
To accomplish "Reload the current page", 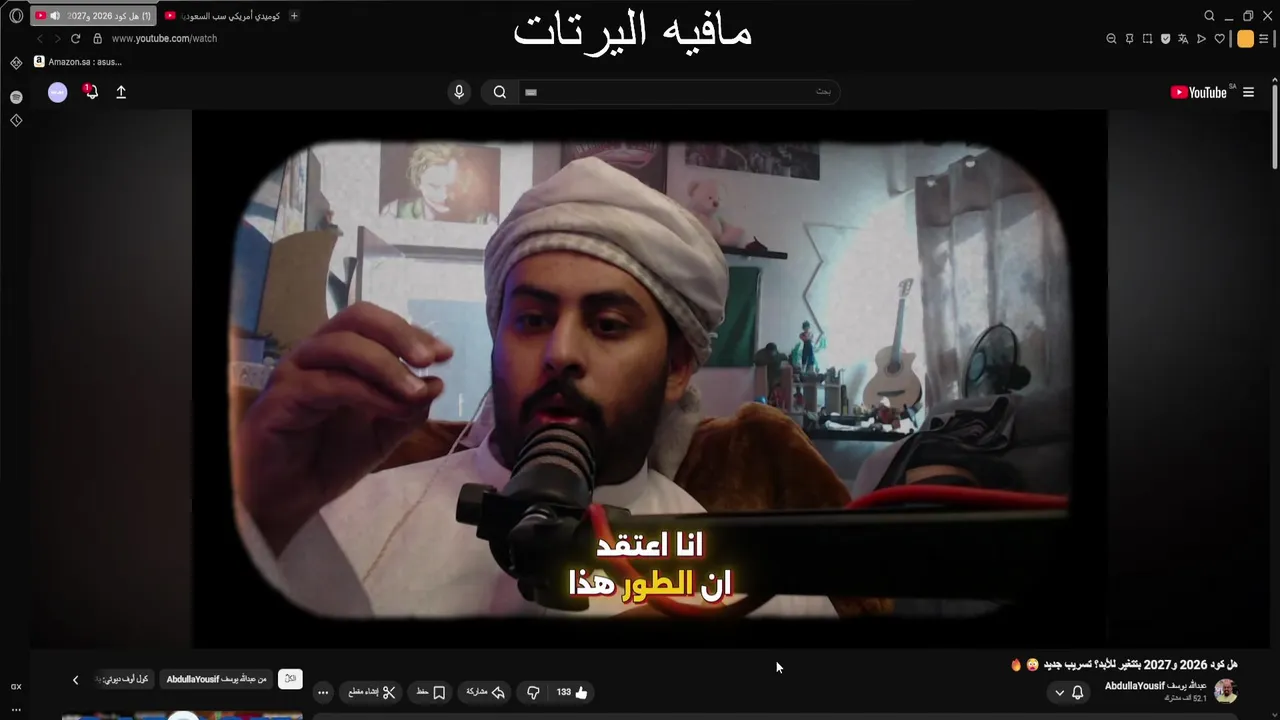I will pyautogui.click(x=75, y=38).
